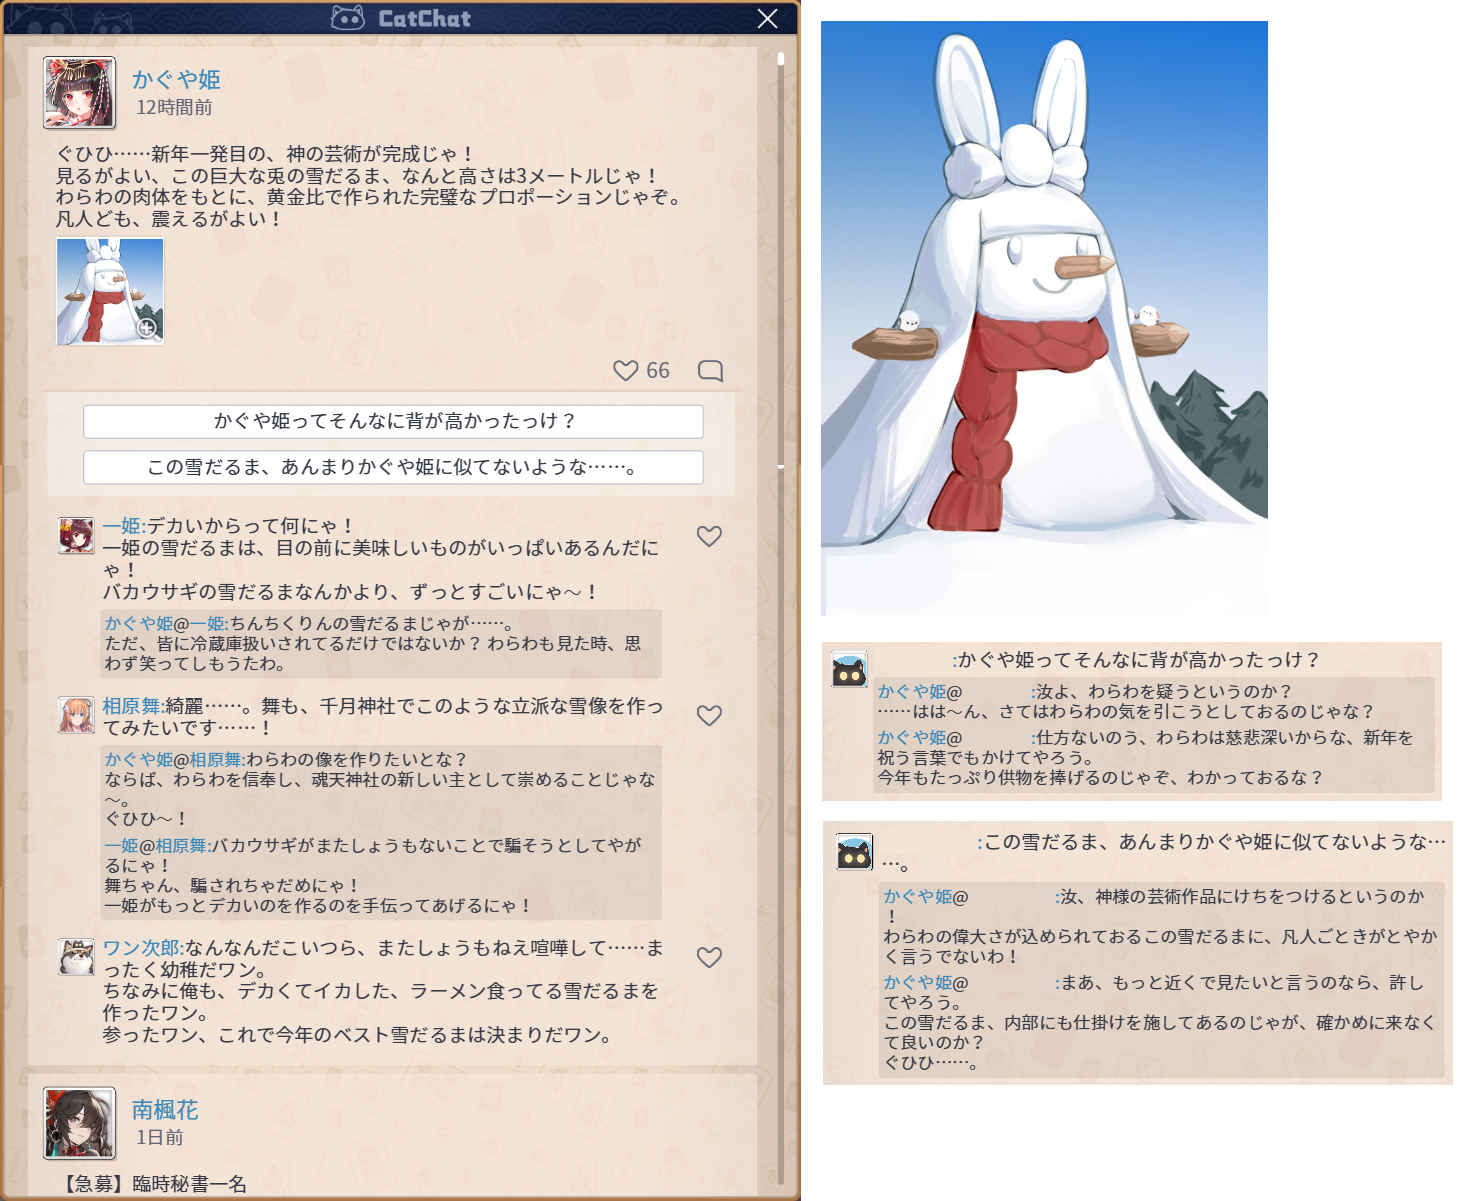The height and width of the screenshot is (1201, 1467).
Task: Like かぐや姫's snowman post with the heart
Action: [626, 371]
